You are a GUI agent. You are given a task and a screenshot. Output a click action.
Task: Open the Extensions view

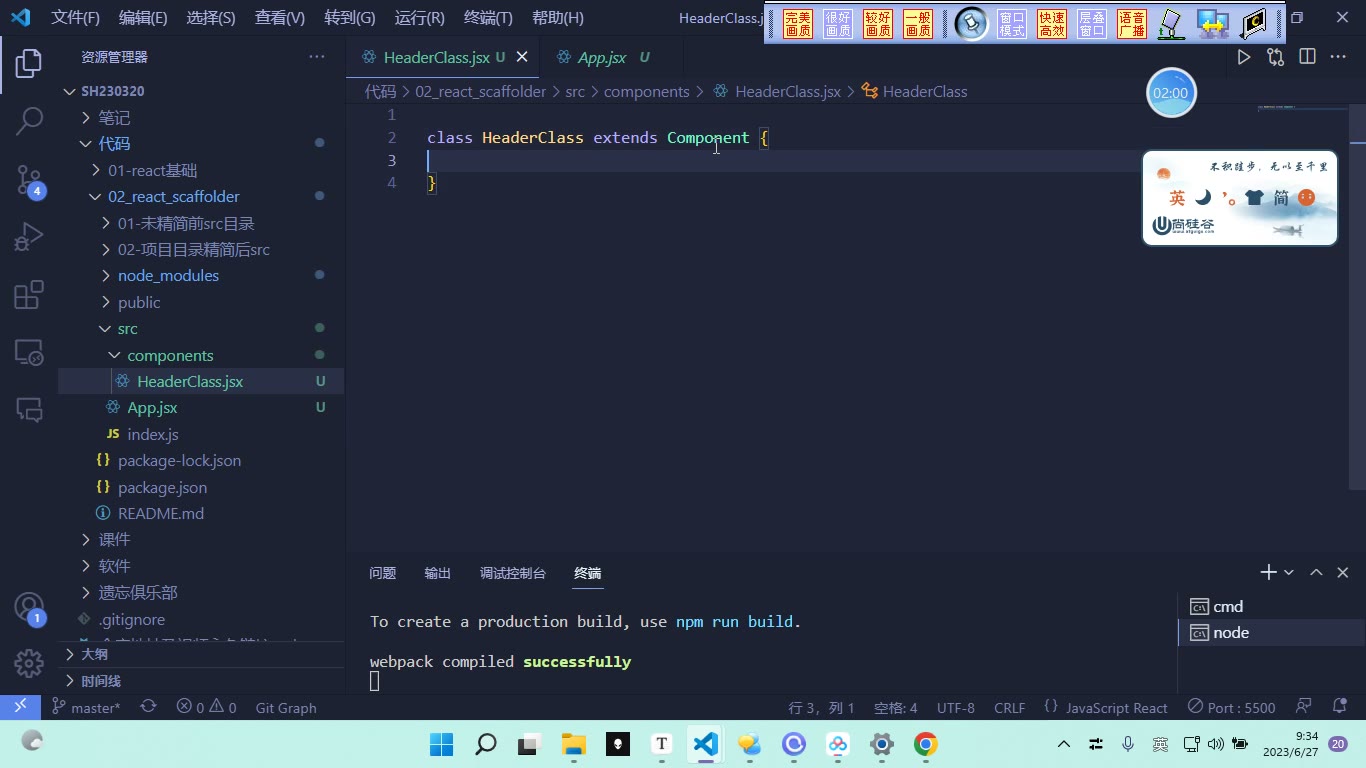tap(29, 295)
